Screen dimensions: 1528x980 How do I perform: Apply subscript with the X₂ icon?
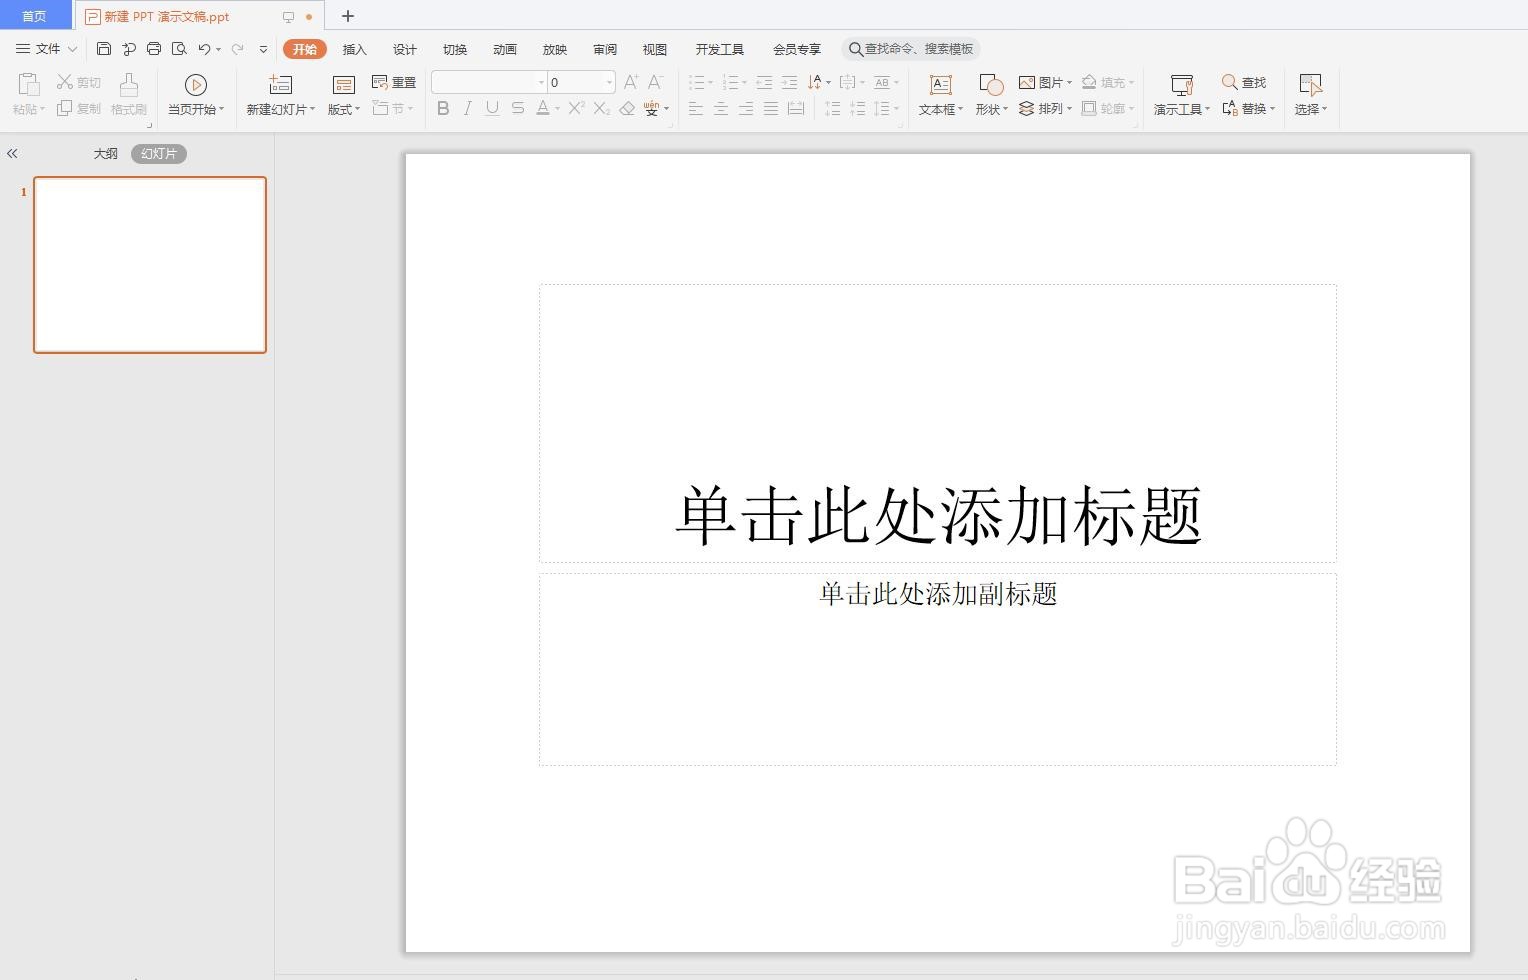[x=602, y=108]
